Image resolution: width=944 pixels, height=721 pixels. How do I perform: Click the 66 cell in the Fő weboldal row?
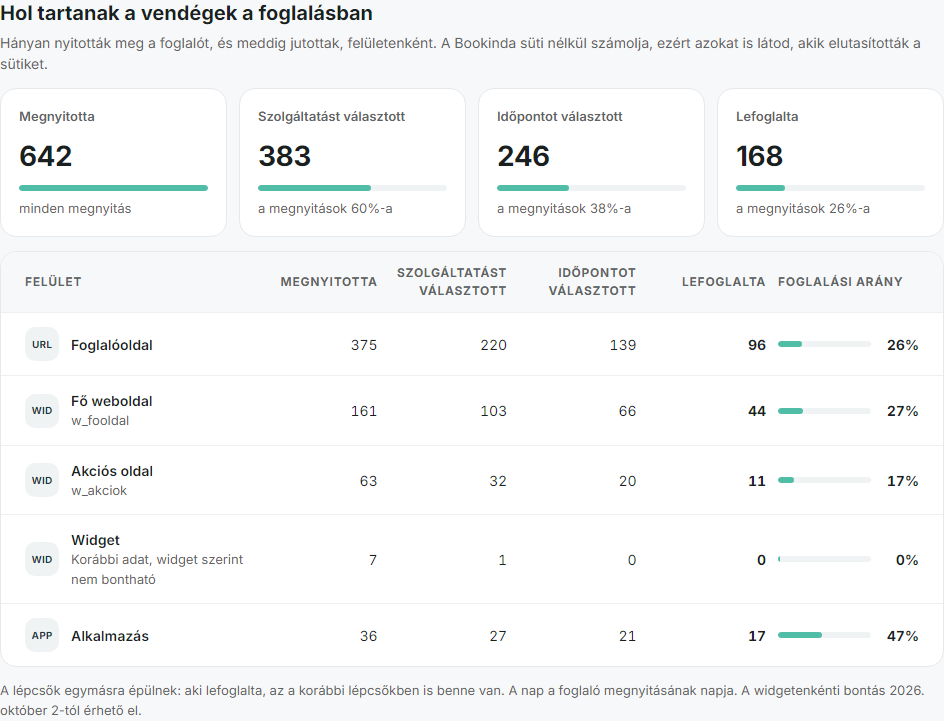pyautogui.click(x=627, y=411)
